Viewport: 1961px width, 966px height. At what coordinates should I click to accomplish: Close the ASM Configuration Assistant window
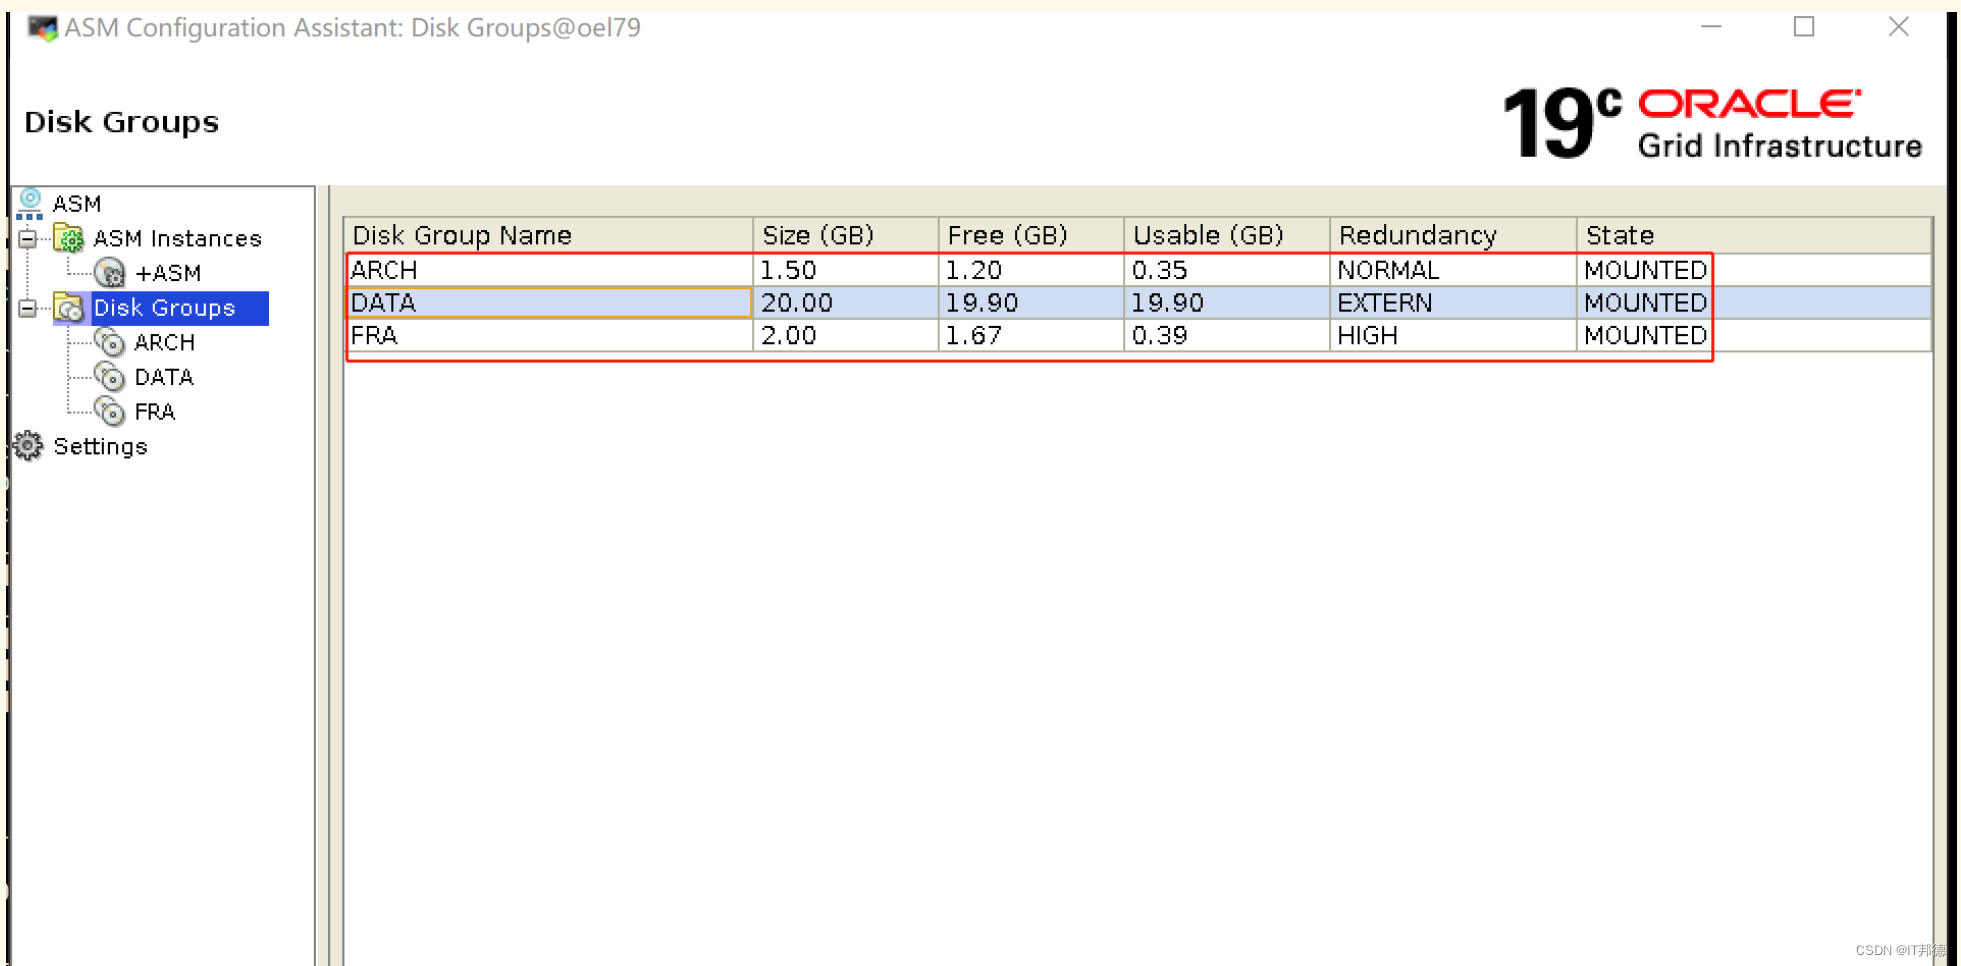(x=1898, y=27)
